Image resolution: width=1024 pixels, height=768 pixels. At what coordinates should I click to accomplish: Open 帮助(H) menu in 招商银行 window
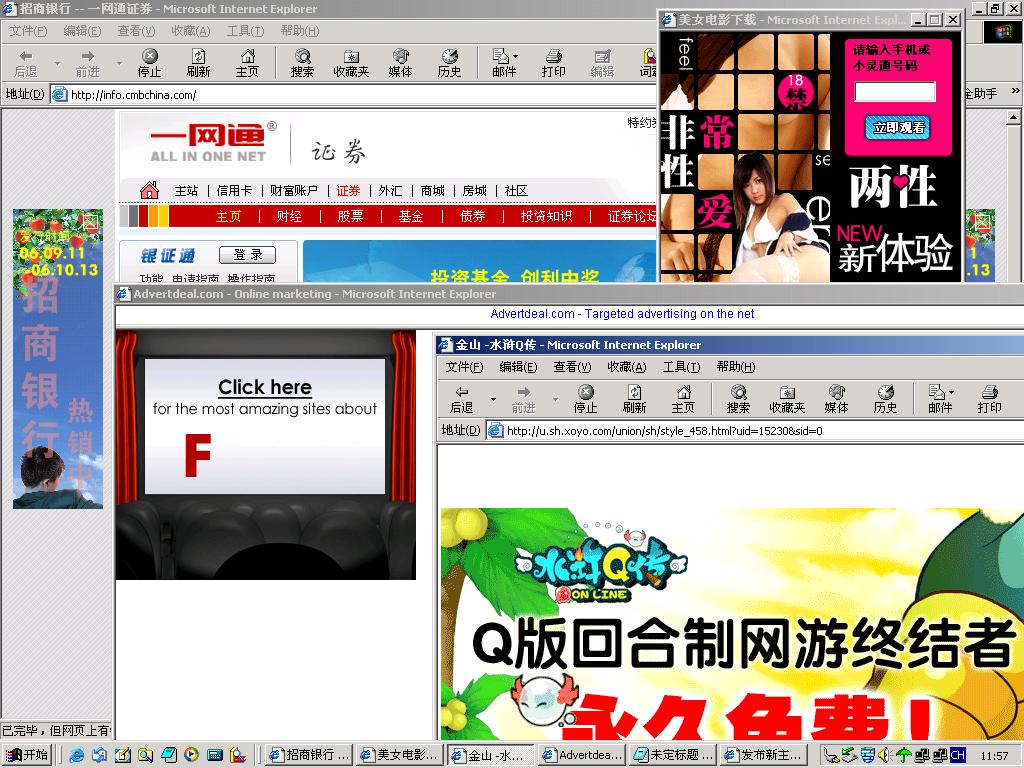(x=300, y=31)
